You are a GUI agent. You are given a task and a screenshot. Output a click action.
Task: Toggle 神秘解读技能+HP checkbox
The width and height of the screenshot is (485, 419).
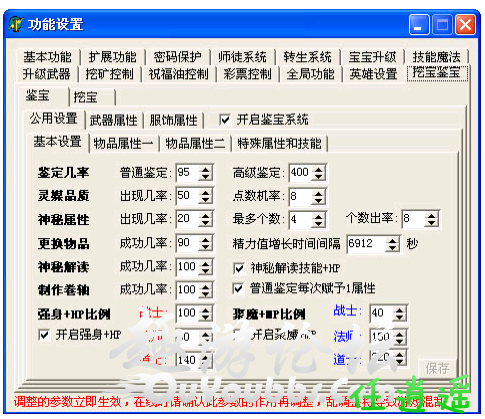coord(239,268)
